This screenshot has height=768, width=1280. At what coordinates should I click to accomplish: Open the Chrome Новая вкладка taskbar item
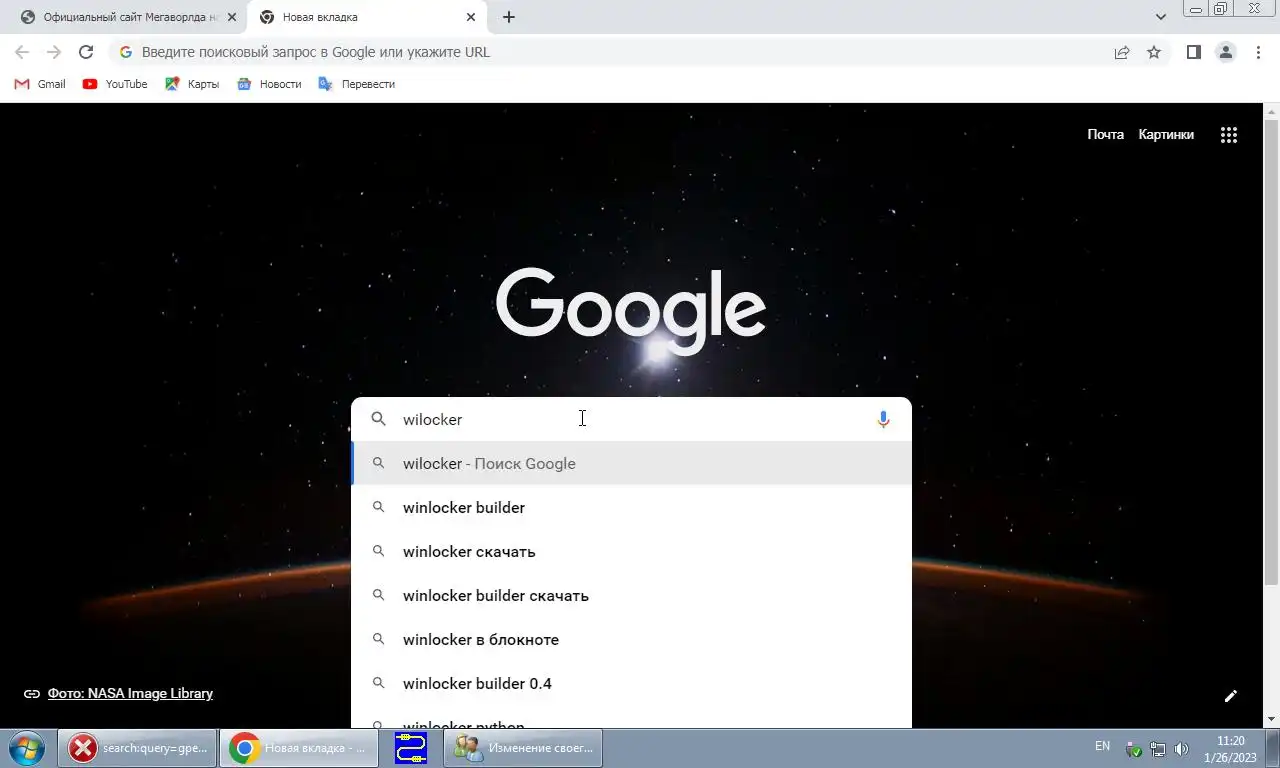point(299,748)
